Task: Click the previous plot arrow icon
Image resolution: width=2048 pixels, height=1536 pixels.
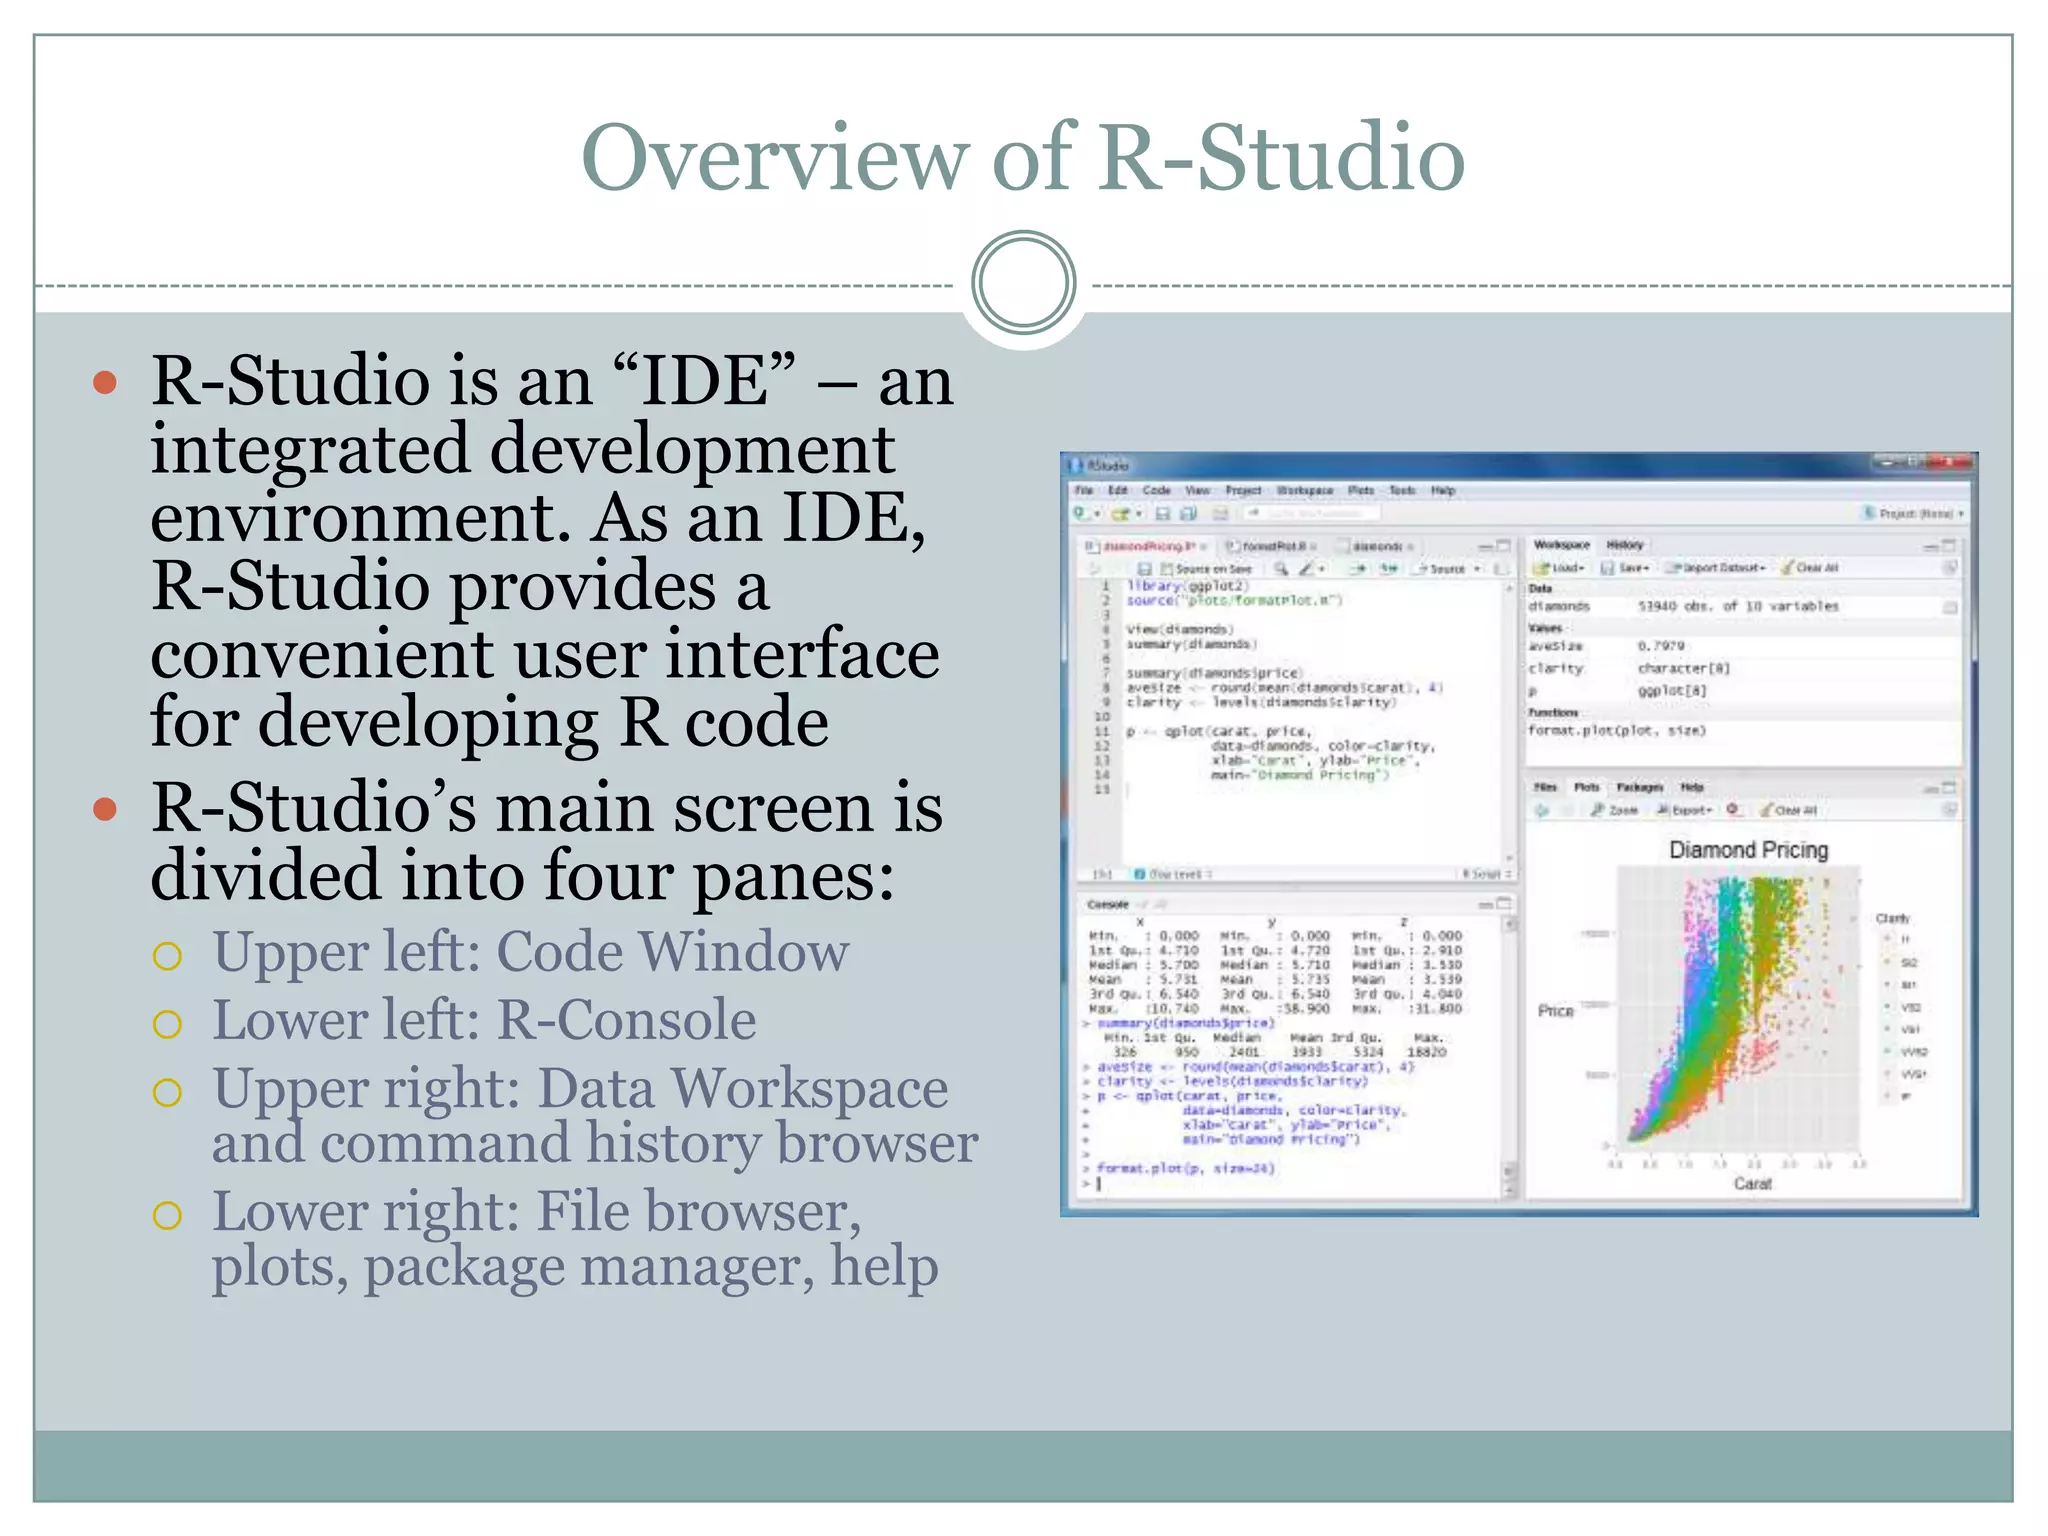Action: (1542, 810)
